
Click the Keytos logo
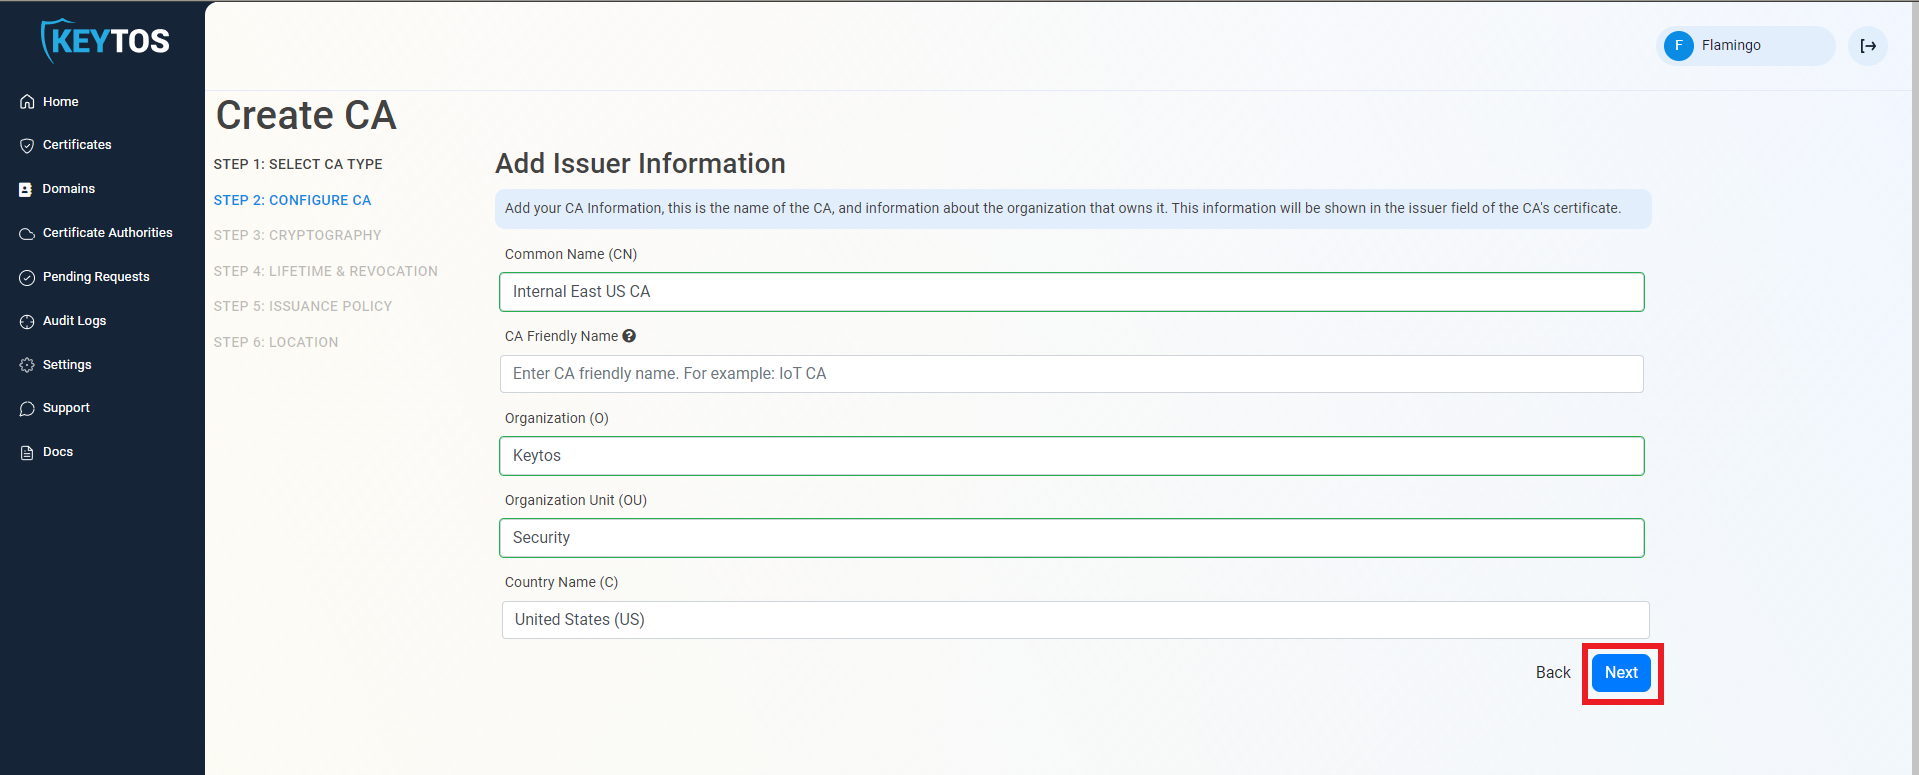[x=105, y=41]
